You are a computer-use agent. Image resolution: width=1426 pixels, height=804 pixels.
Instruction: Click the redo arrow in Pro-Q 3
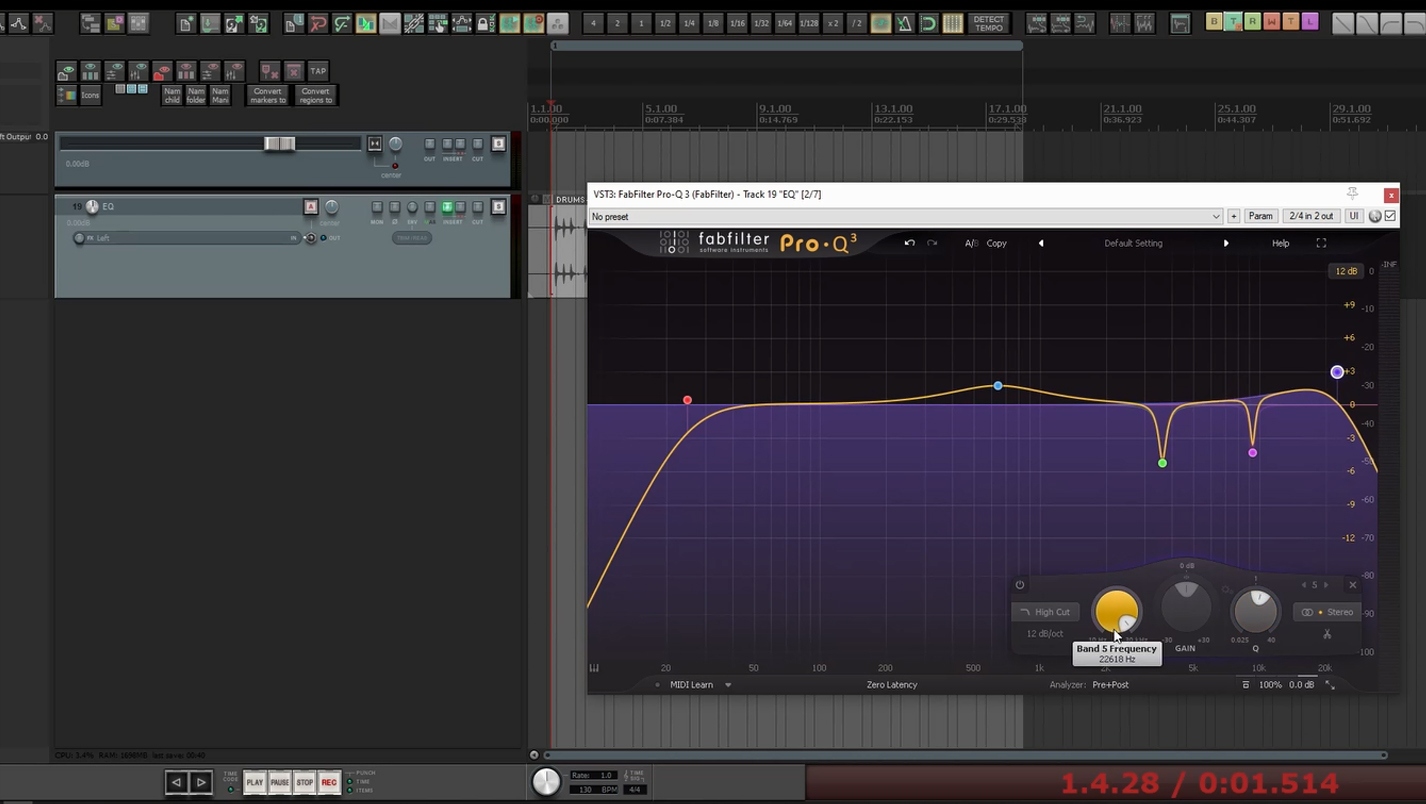pyautogui.click(x=932, y=243)
